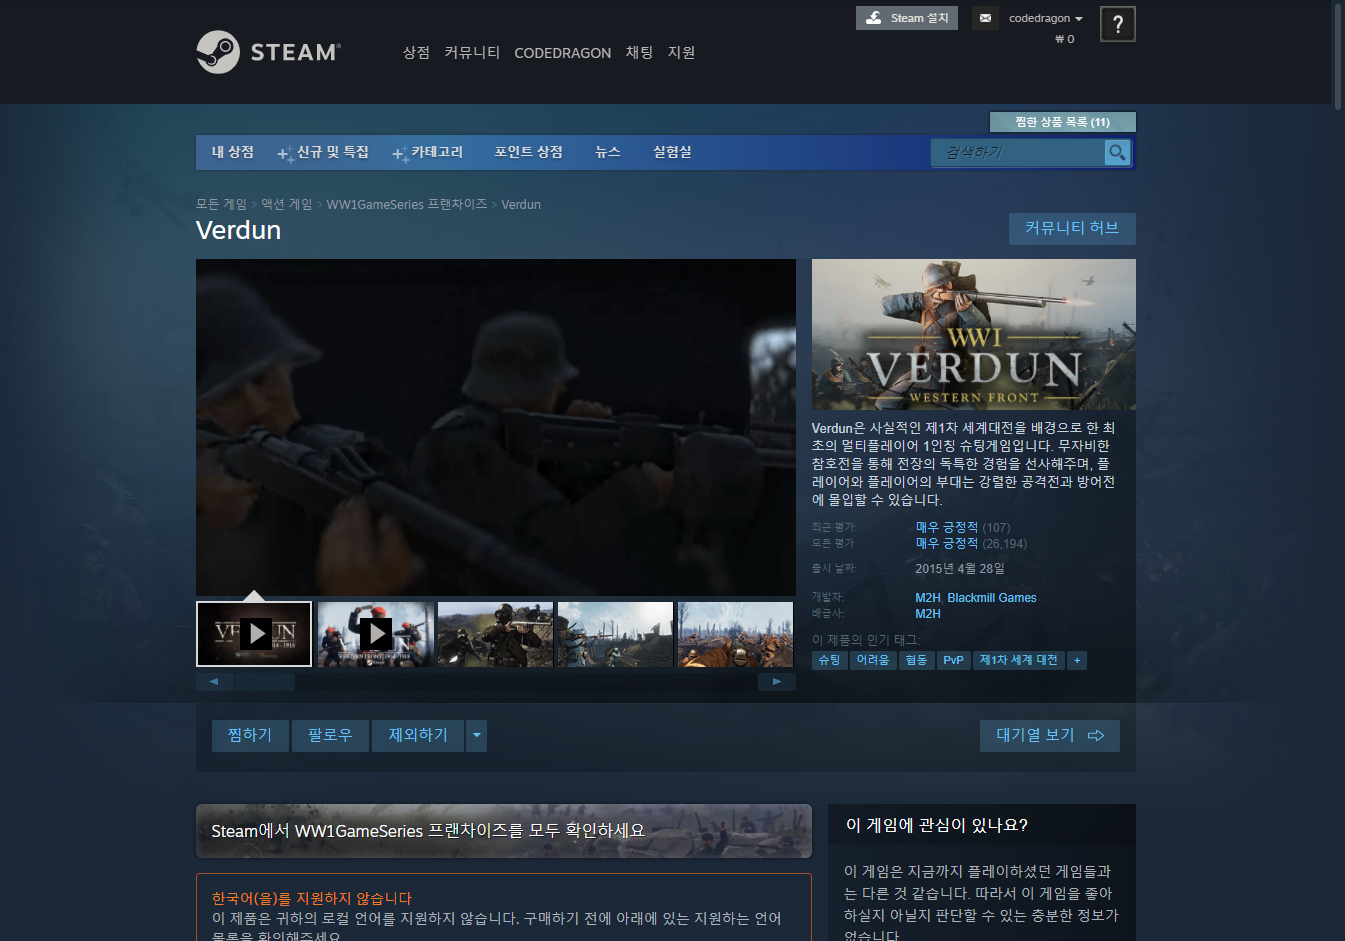The width and height of the screenshot is (1345, 941).
Task: Open the 커뮤니티 menu
Action: coord(472,52)
